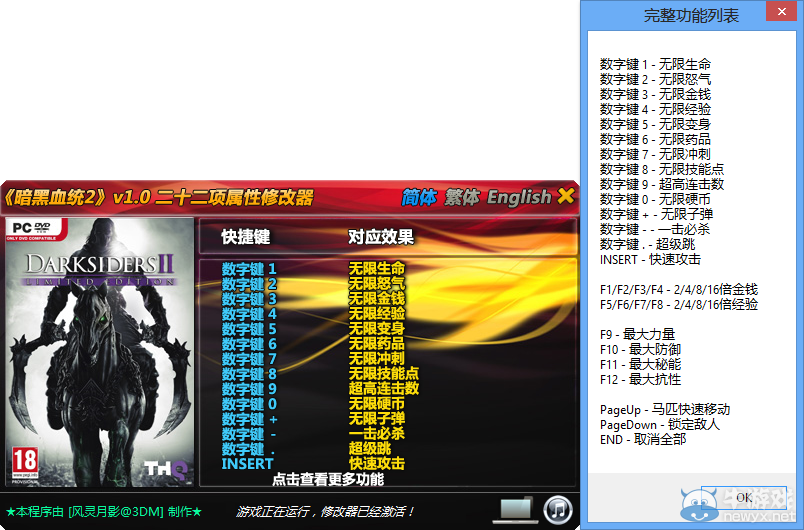Select 无限变身 effect in trainer list
The height and width of the screenshot is (530, 804).
coord(377,328)
